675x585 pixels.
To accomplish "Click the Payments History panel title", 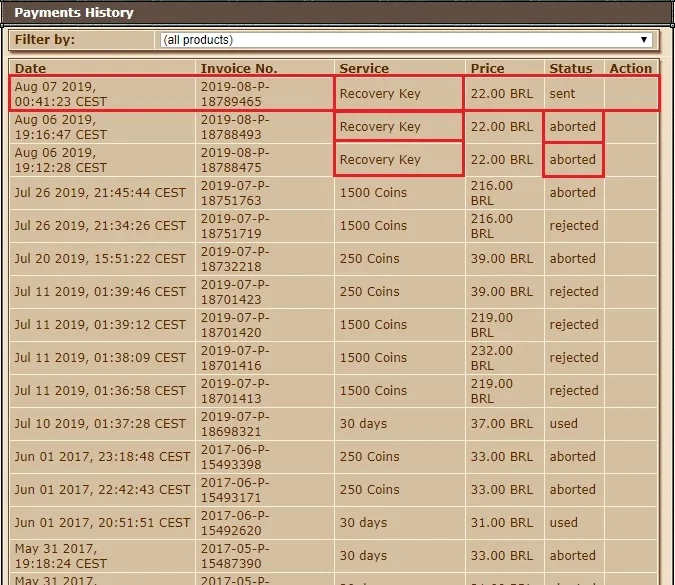I will click(x=74, y=12).
